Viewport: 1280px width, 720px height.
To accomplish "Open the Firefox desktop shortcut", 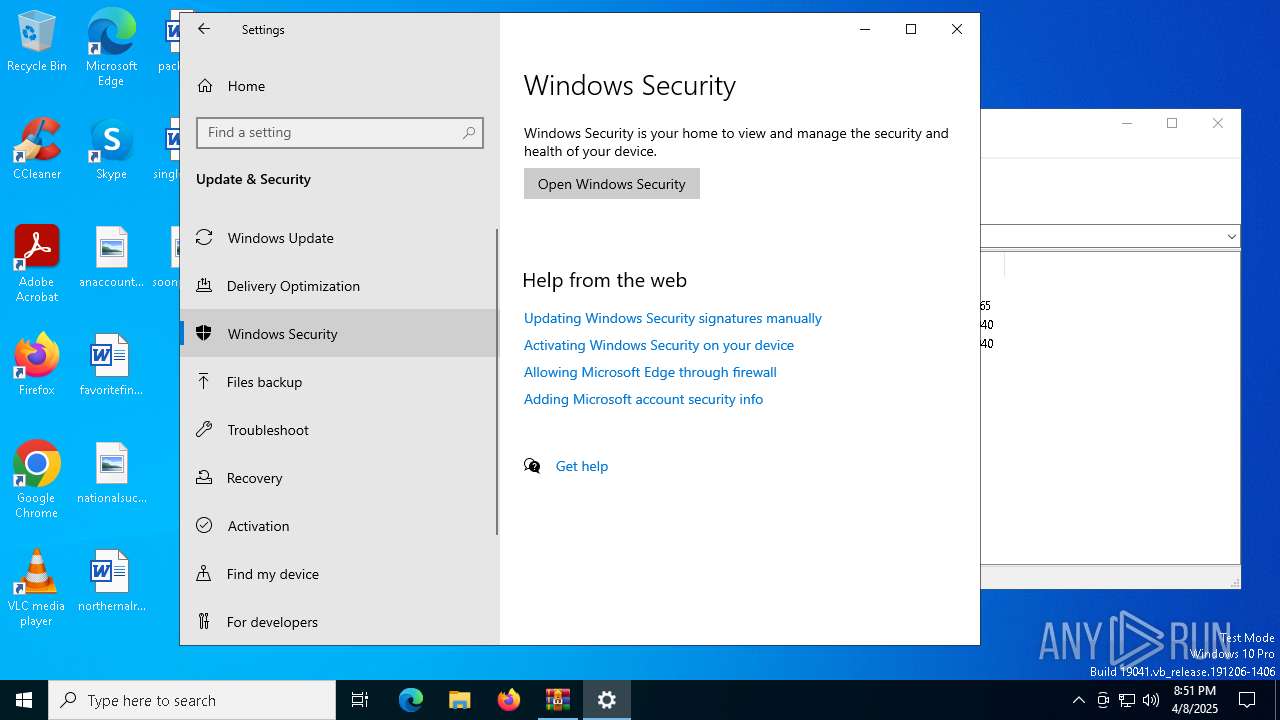I will click(37, 365).
